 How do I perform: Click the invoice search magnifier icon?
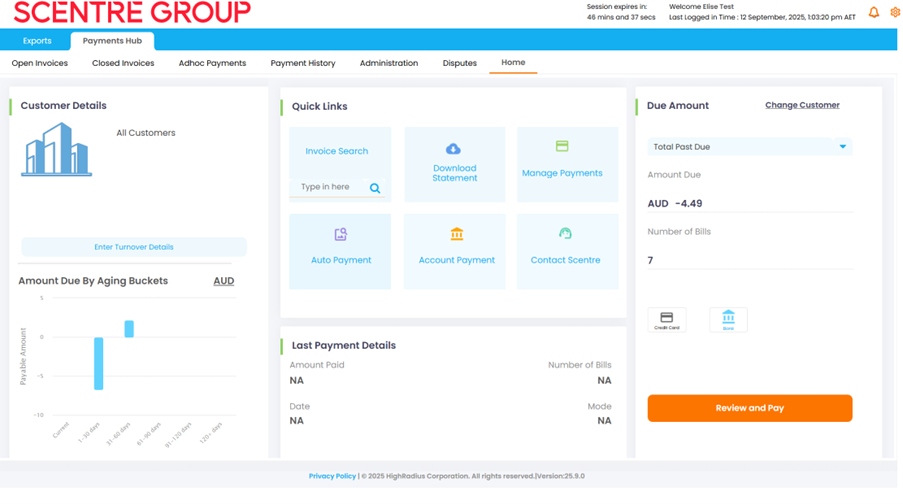(375, 188)
